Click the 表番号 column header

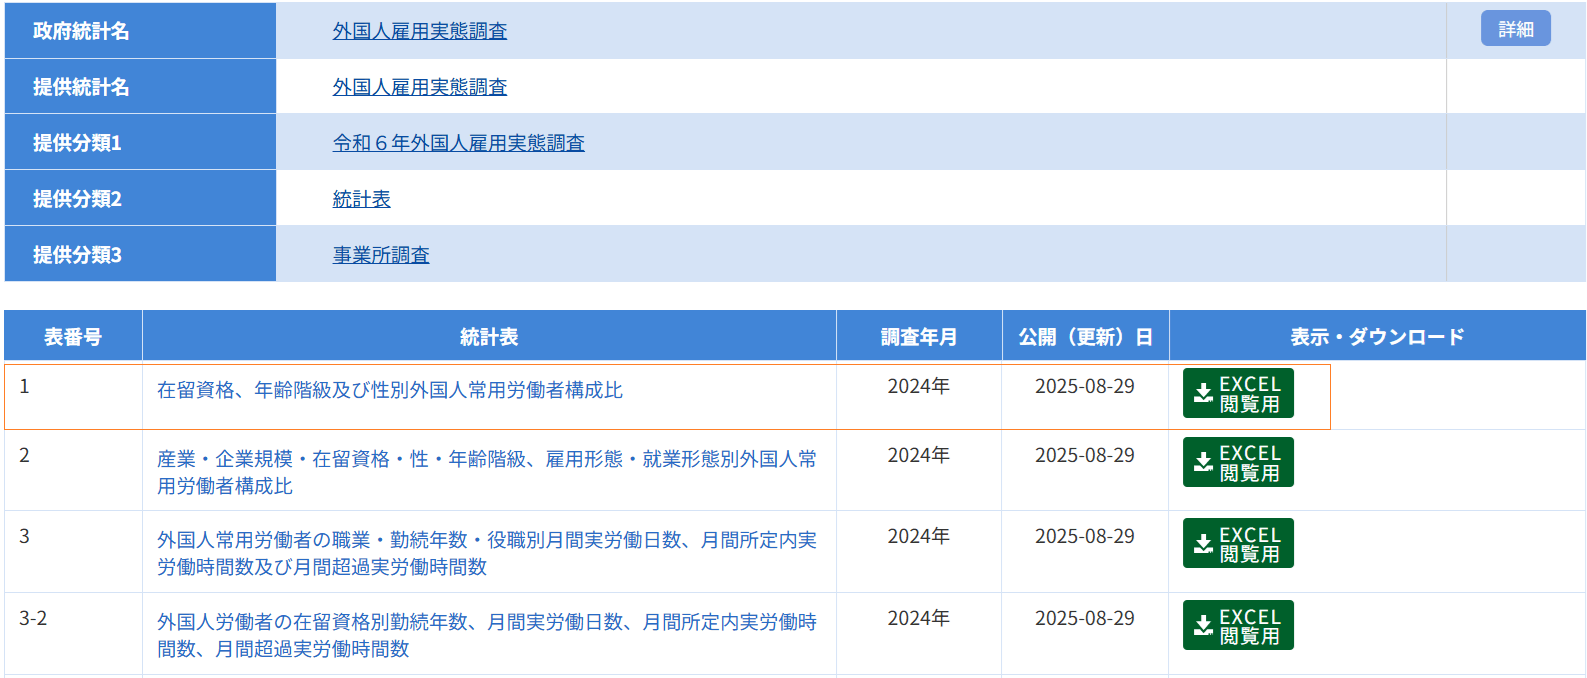point(73,337)
